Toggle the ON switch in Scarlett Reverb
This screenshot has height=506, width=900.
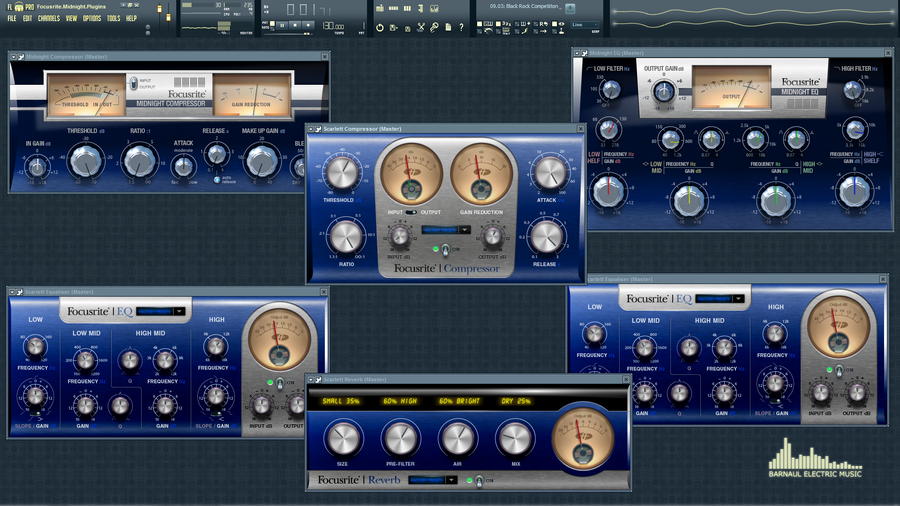(479, 481)
